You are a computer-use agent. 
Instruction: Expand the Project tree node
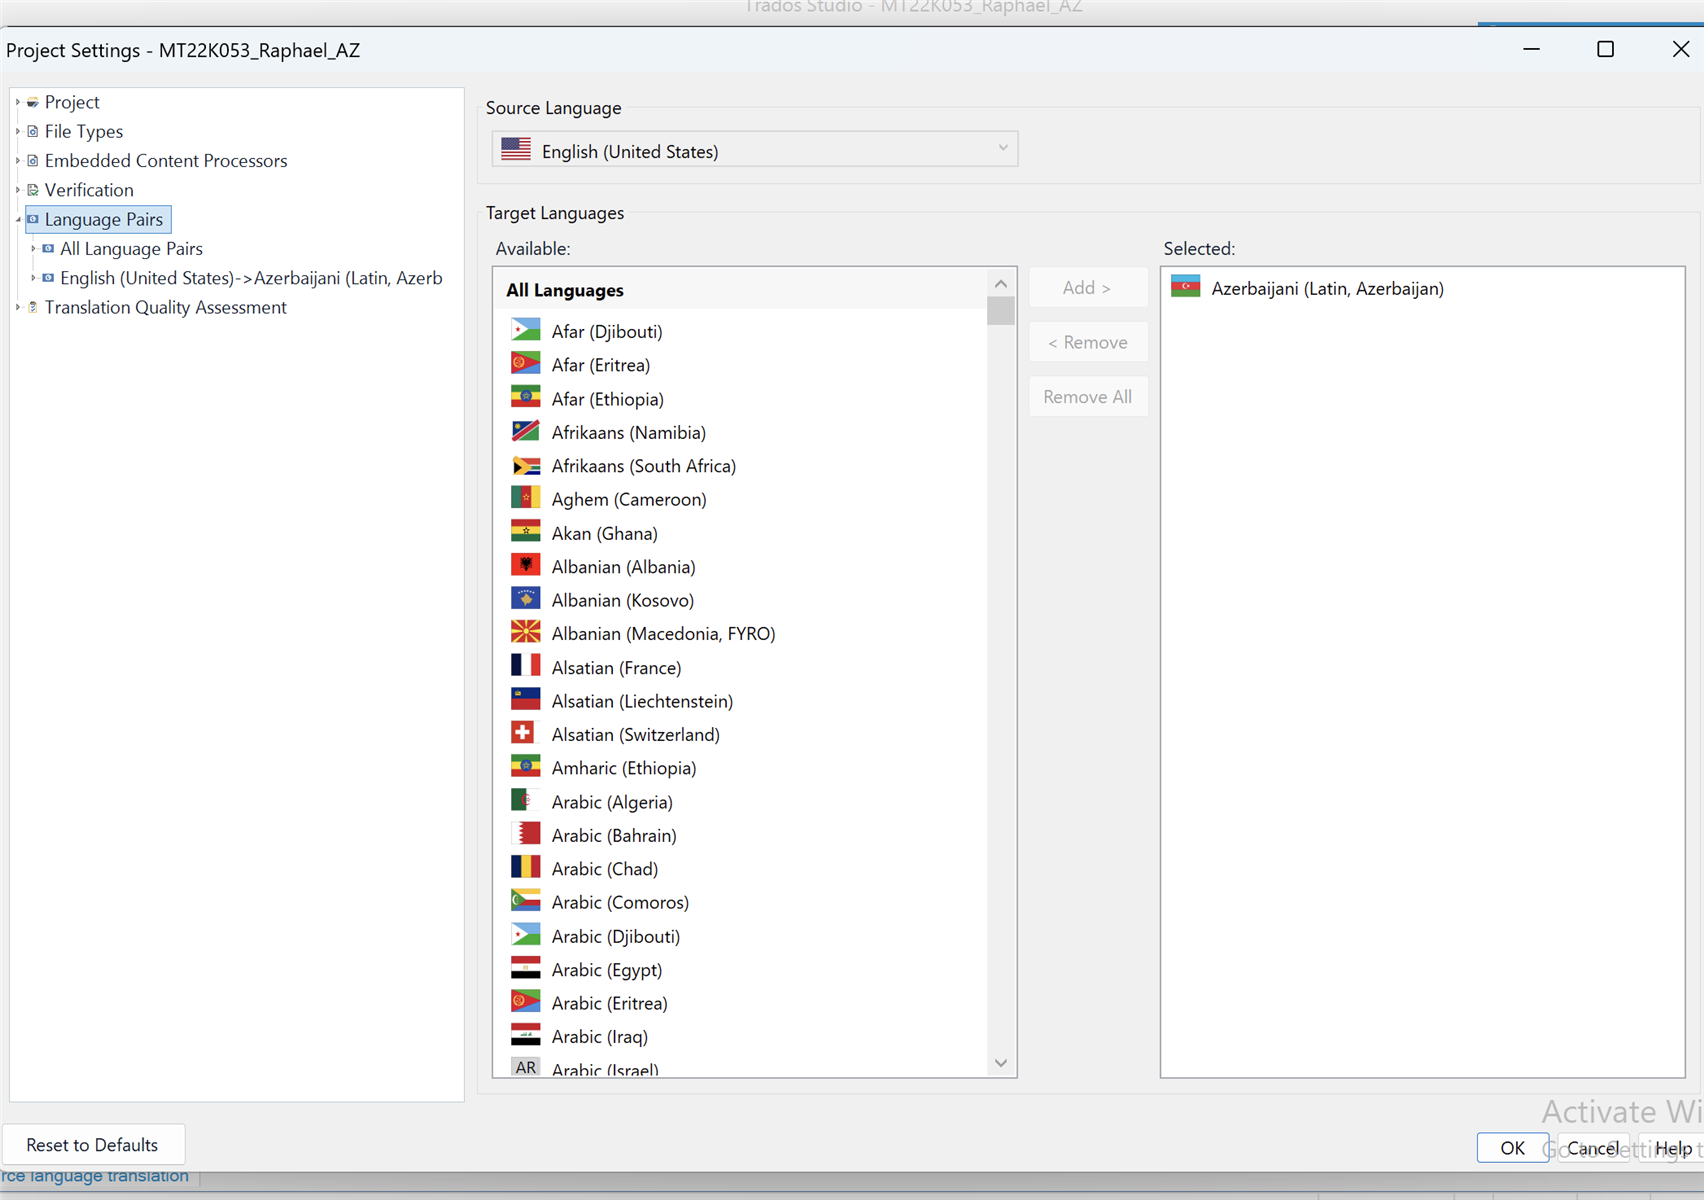[x=18, y=102]
